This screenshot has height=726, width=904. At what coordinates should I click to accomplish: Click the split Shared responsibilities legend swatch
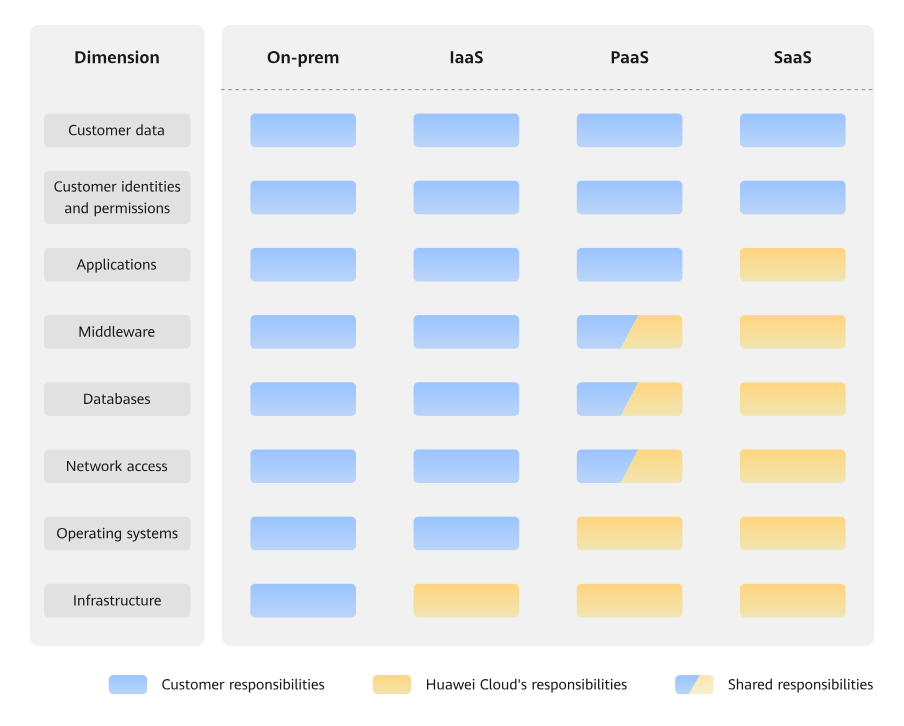(694, 684)
